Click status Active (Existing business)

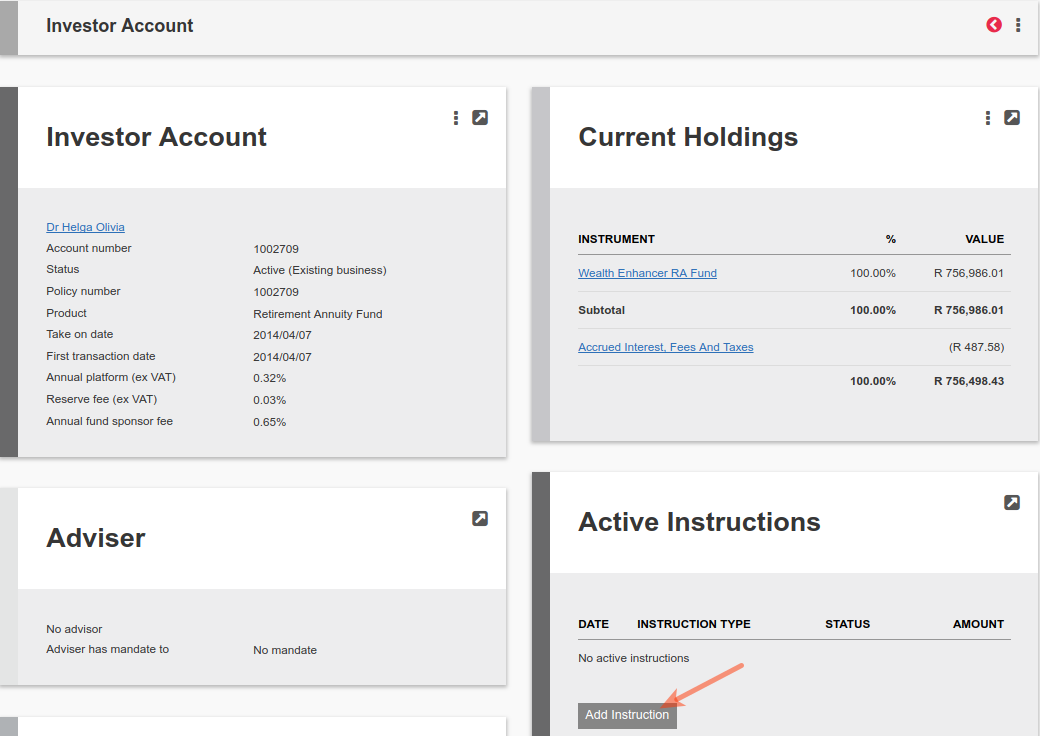[x=320, y=271]
